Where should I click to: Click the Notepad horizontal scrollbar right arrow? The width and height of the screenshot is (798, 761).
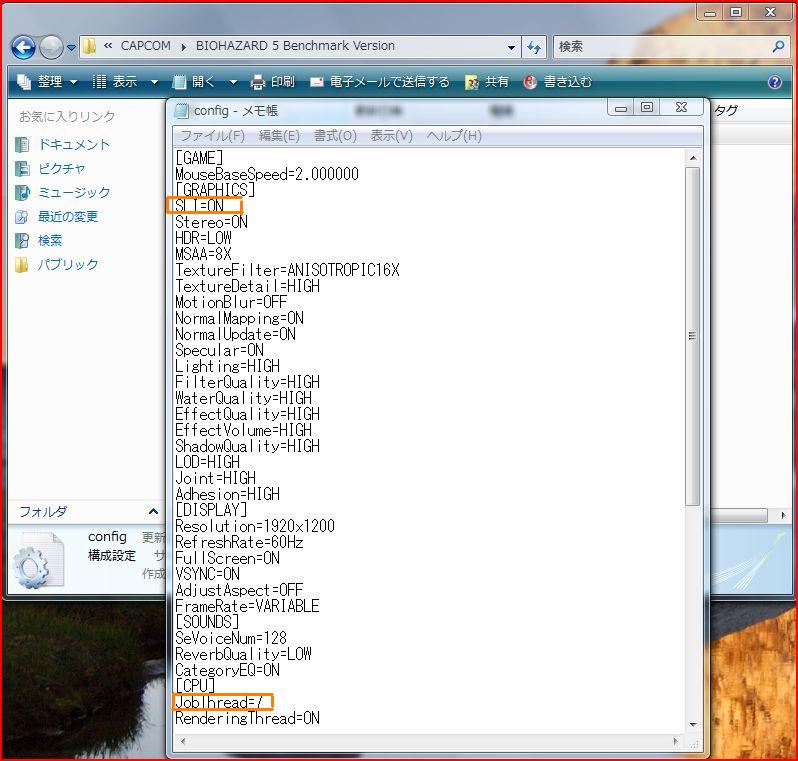[x=676, y=742]
